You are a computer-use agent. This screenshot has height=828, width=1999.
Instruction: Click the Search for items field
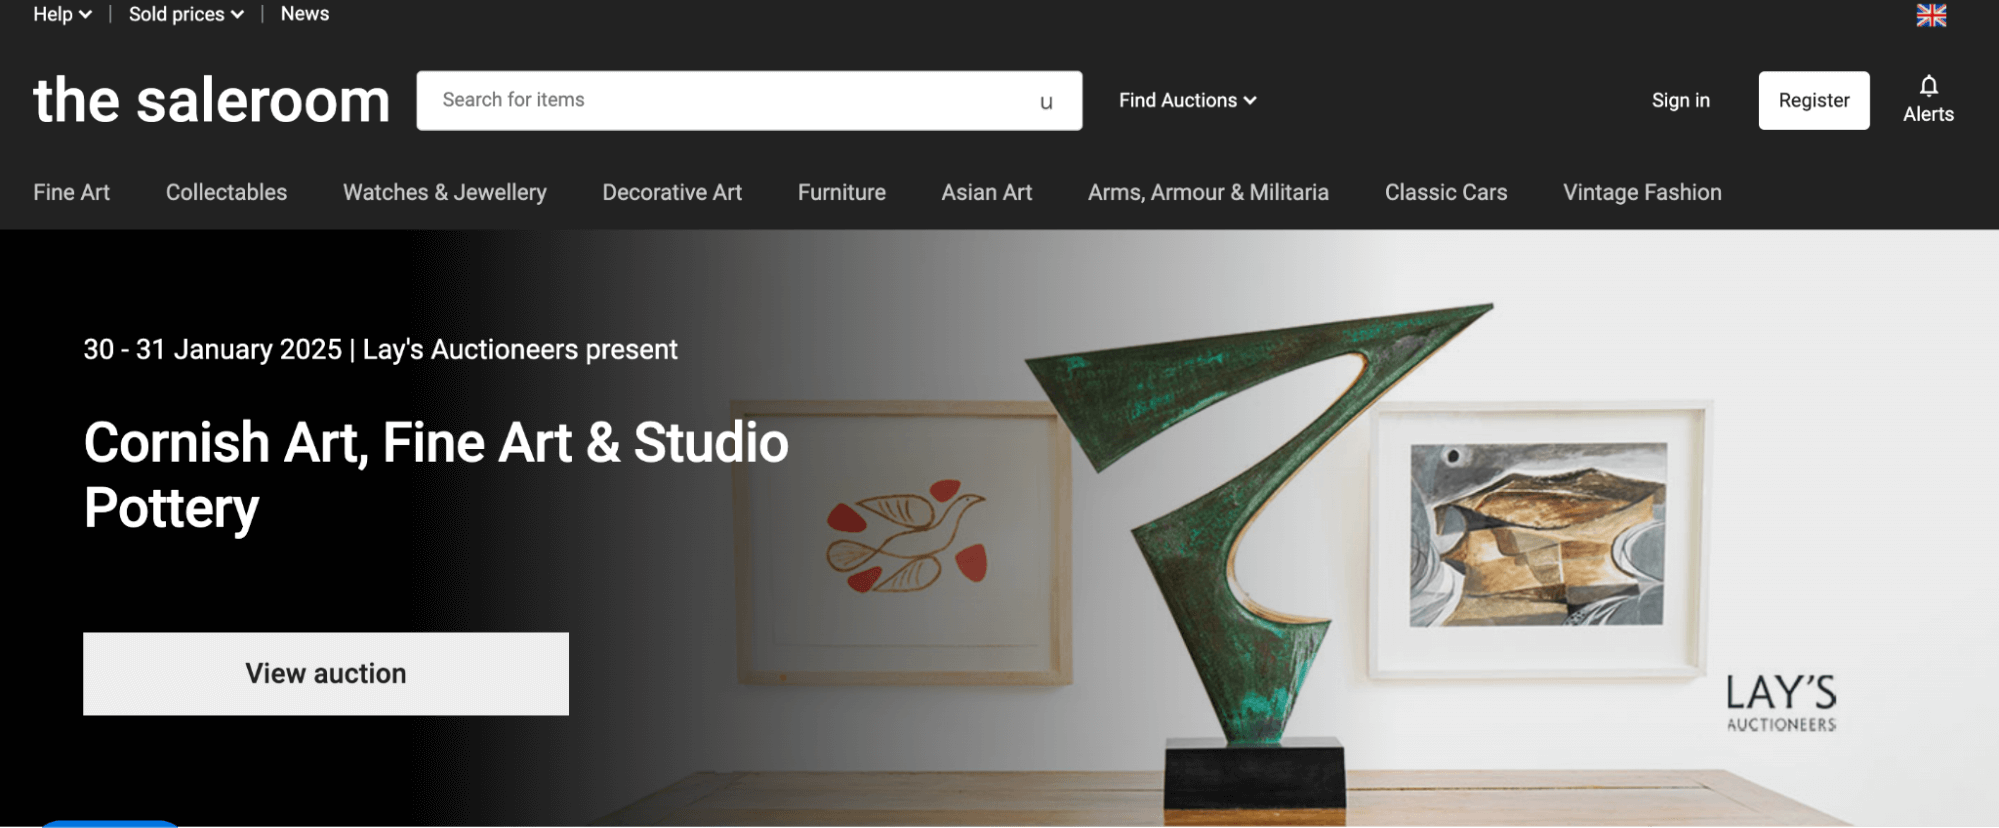pos(749,100)
